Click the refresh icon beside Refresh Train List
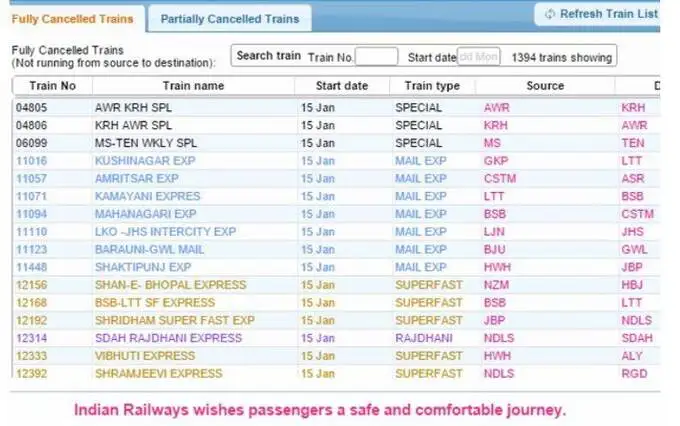 pos(548,14)
